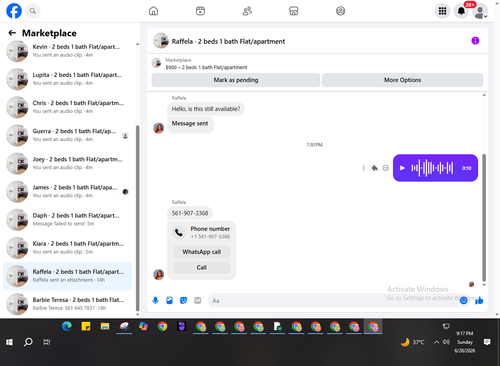
Task: Open Sticky Notes from taskbar
Action: (x=86, y=326)
